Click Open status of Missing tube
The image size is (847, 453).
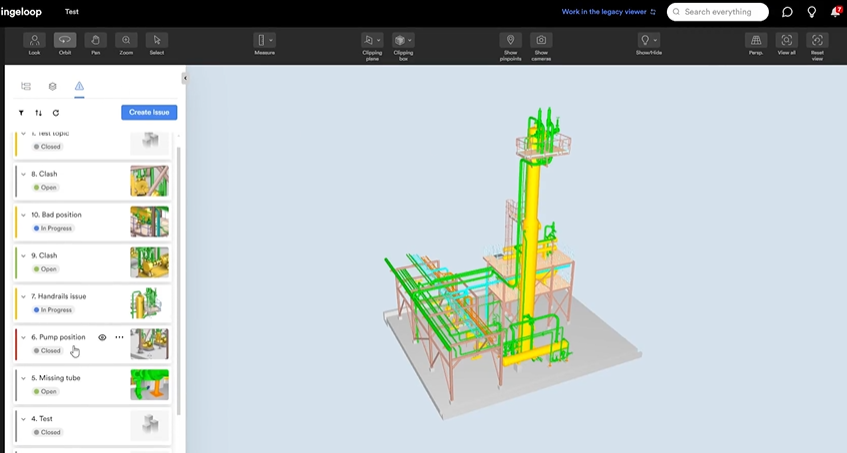point(45,391)
